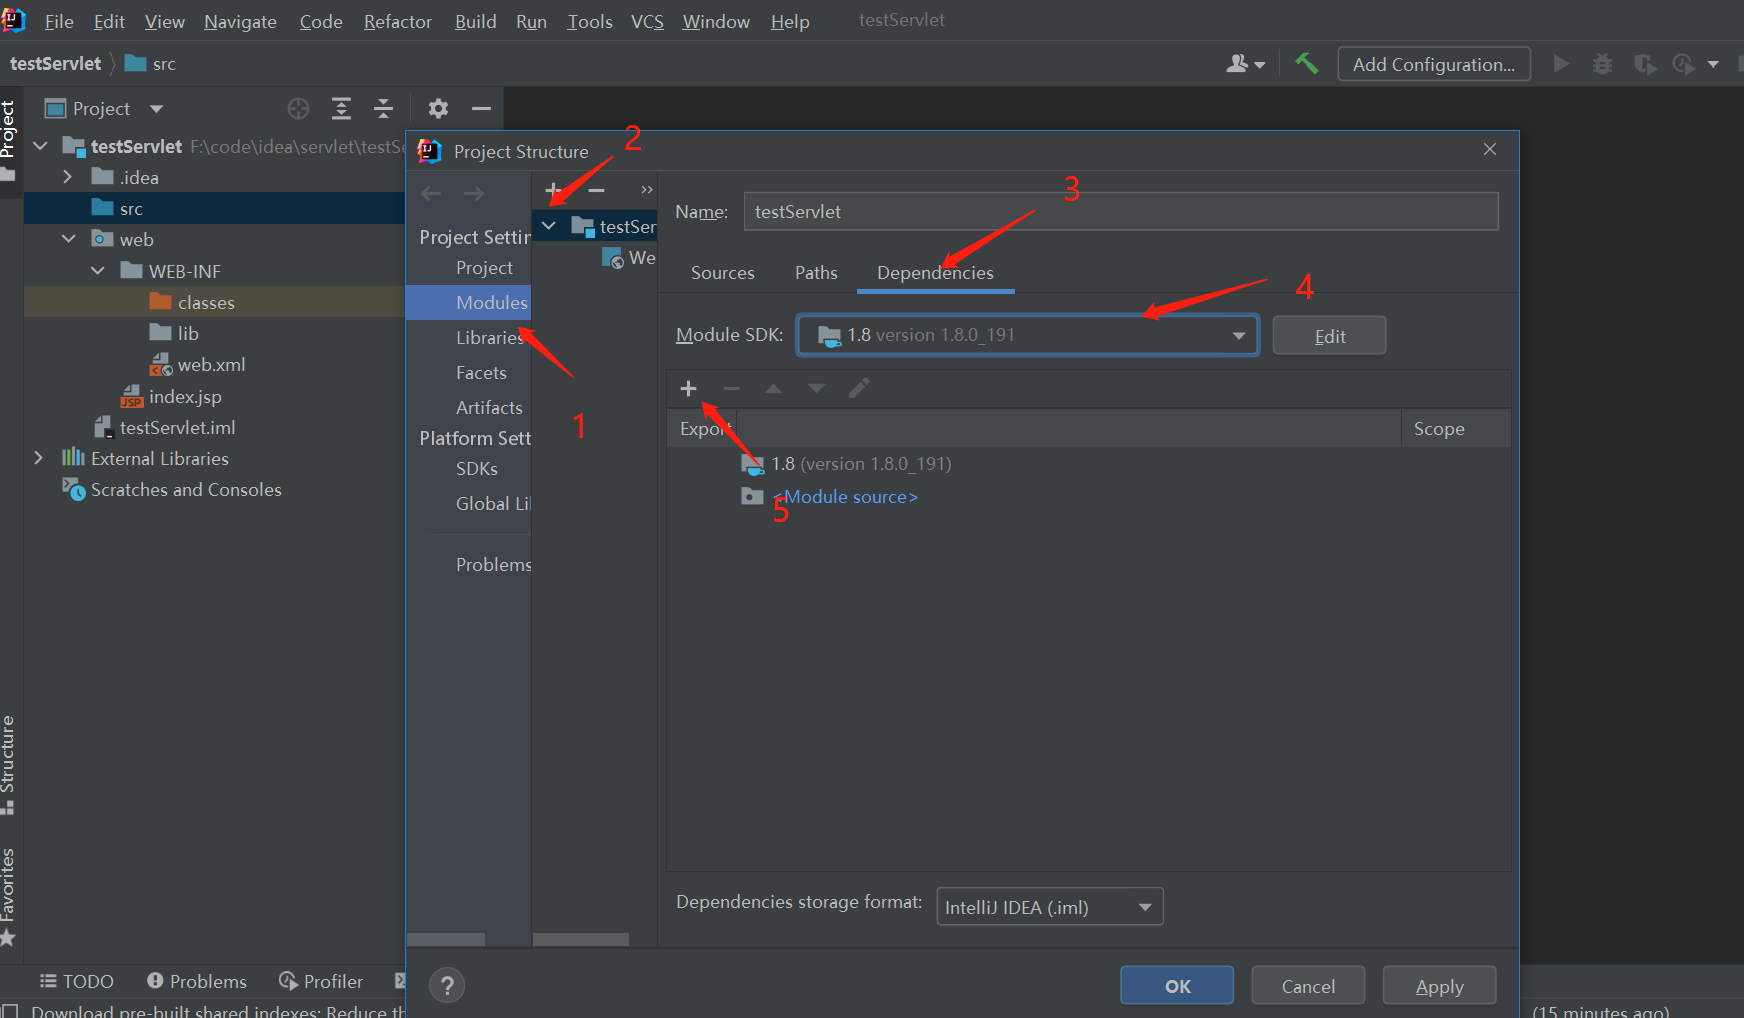Click the move dependency up arrow icon

tap(773, 388)
